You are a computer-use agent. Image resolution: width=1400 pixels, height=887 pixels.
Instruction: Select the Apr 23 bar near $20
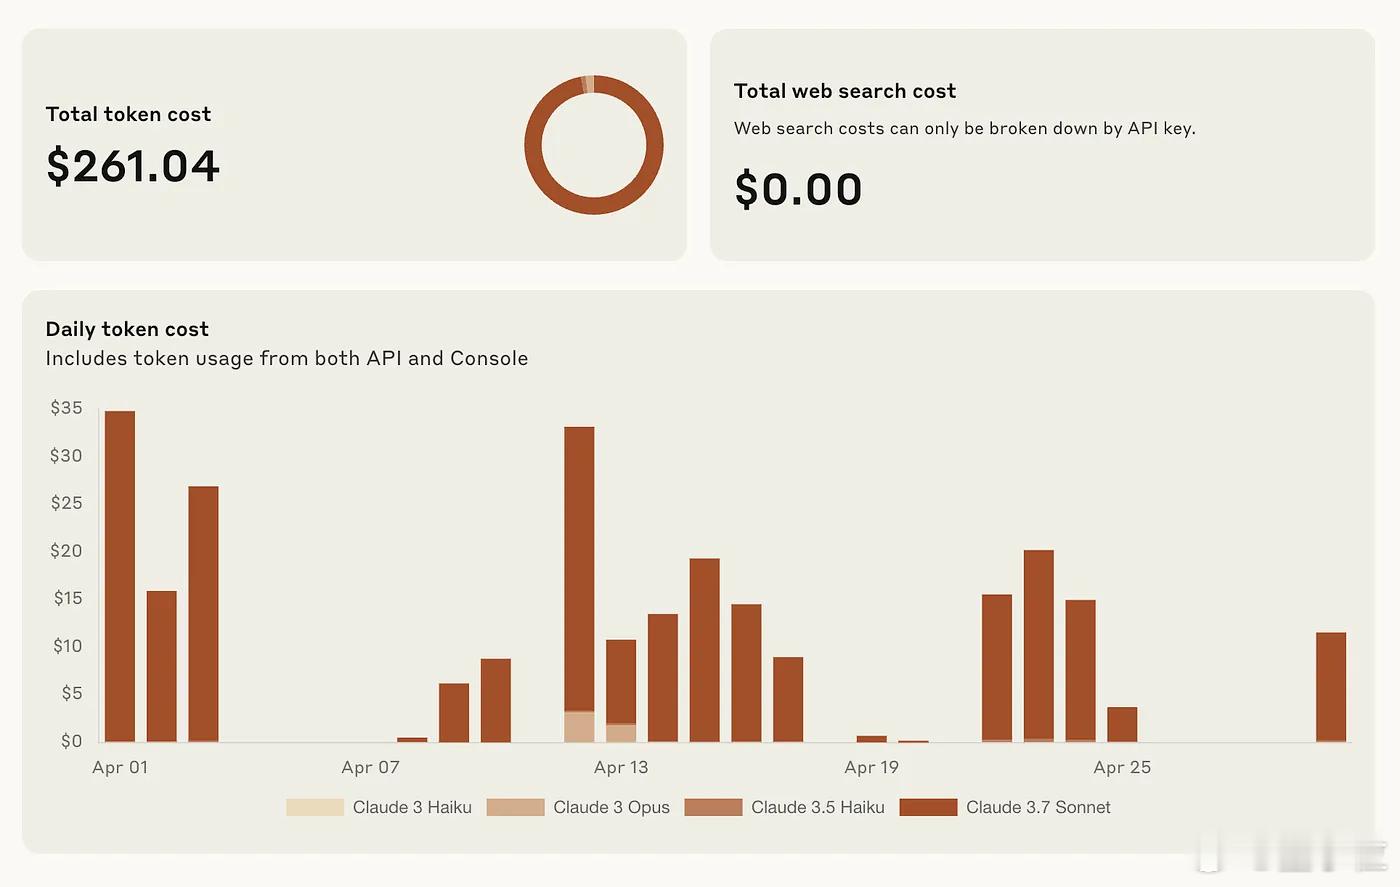(1039, 646)
